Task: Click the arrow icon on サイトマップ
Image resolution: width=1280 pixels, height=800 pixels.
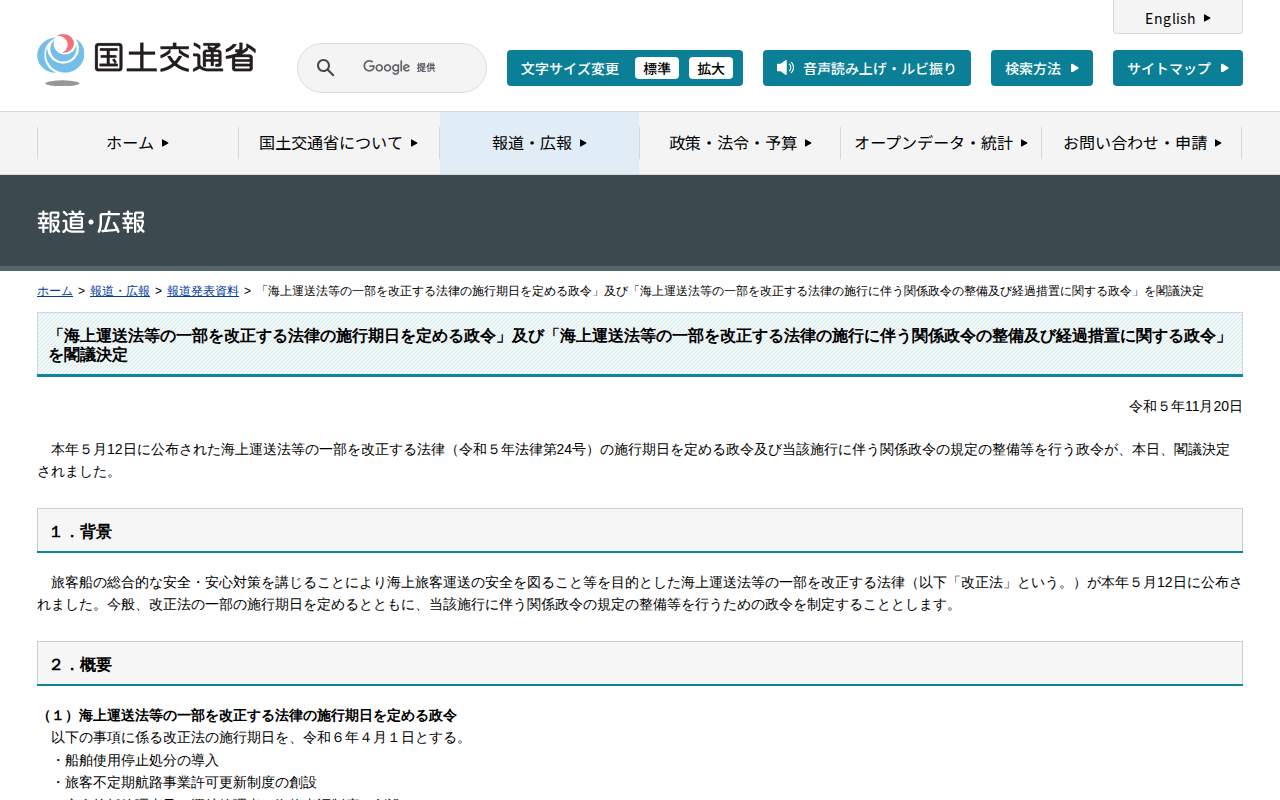Action: pyautogui.click(x=1223, y=68)
